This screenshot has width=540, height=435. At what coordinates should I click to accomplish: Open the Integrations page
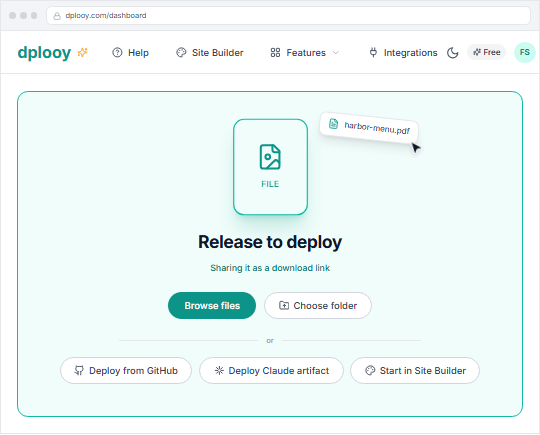pyautogui.click(x=403, y=53)
